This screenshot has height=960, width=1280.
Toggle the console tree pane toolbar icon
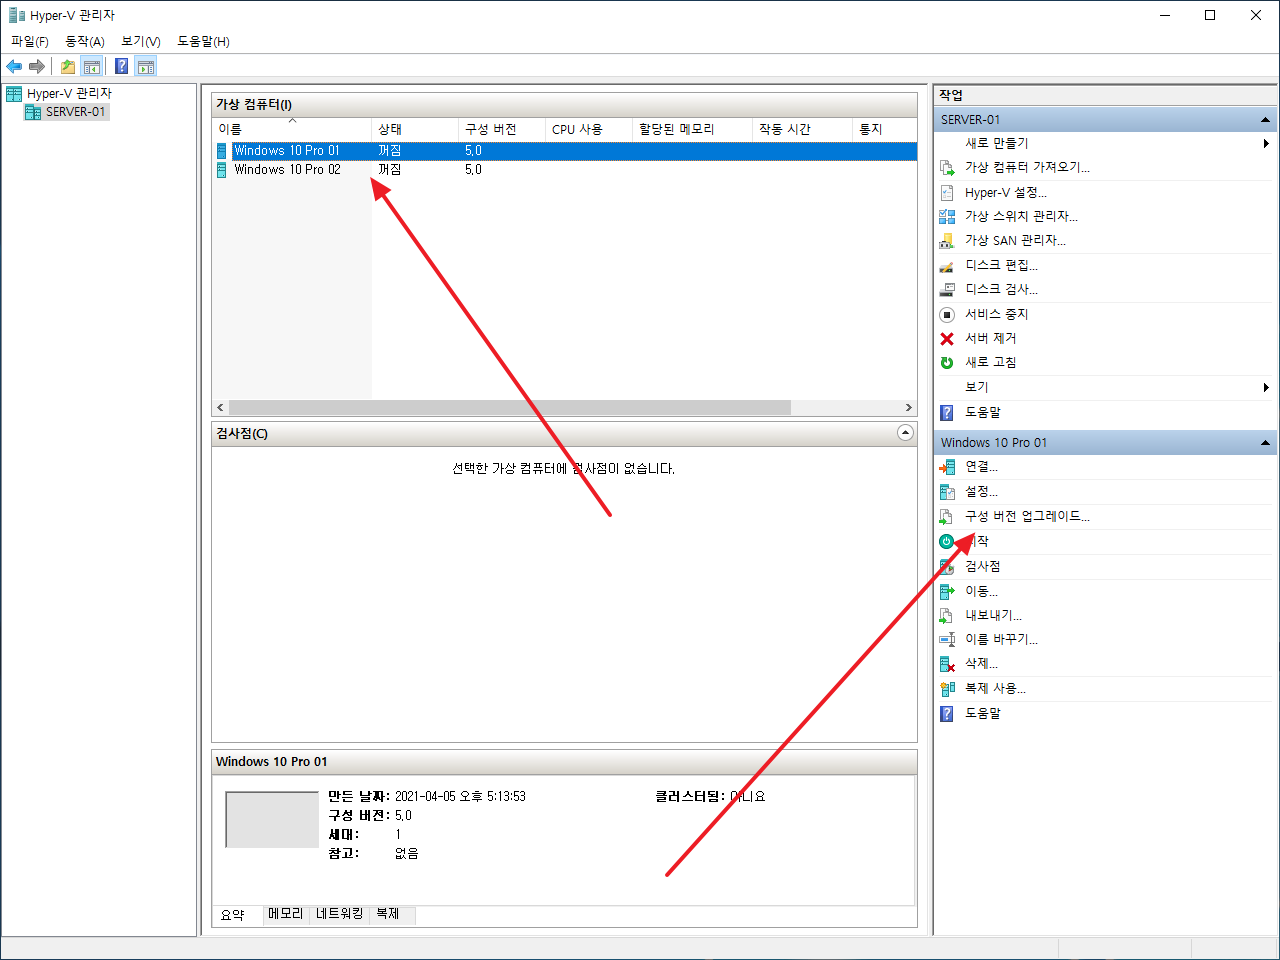tap(91, 66)
